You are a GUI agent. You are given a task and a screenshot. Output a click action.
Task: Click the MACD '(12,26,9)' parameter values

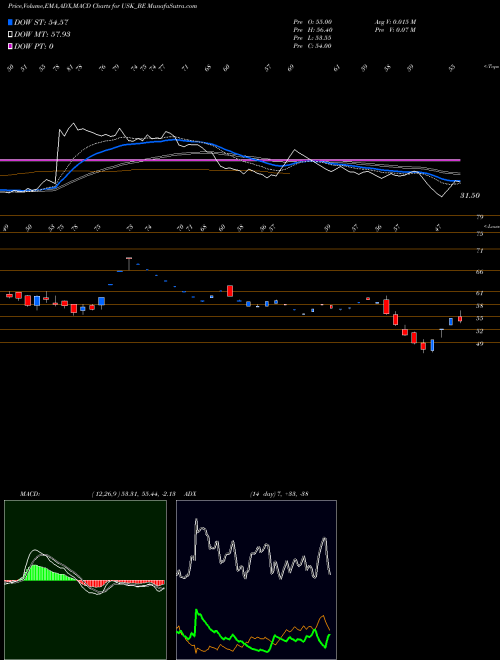pyautogui.click(x=136, y=494)
